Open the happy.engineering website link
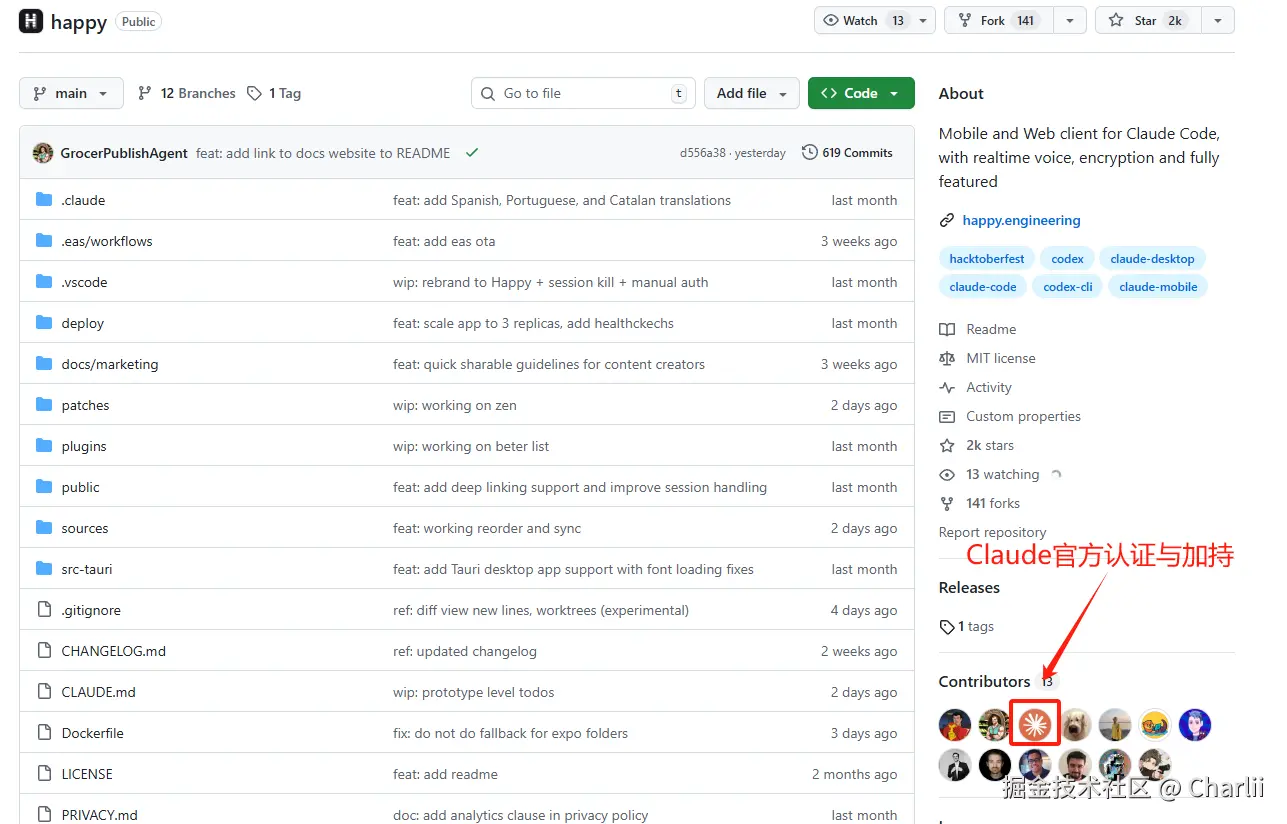The width and height of the screenshot is (1287, 824). (x=1021, y=220)
